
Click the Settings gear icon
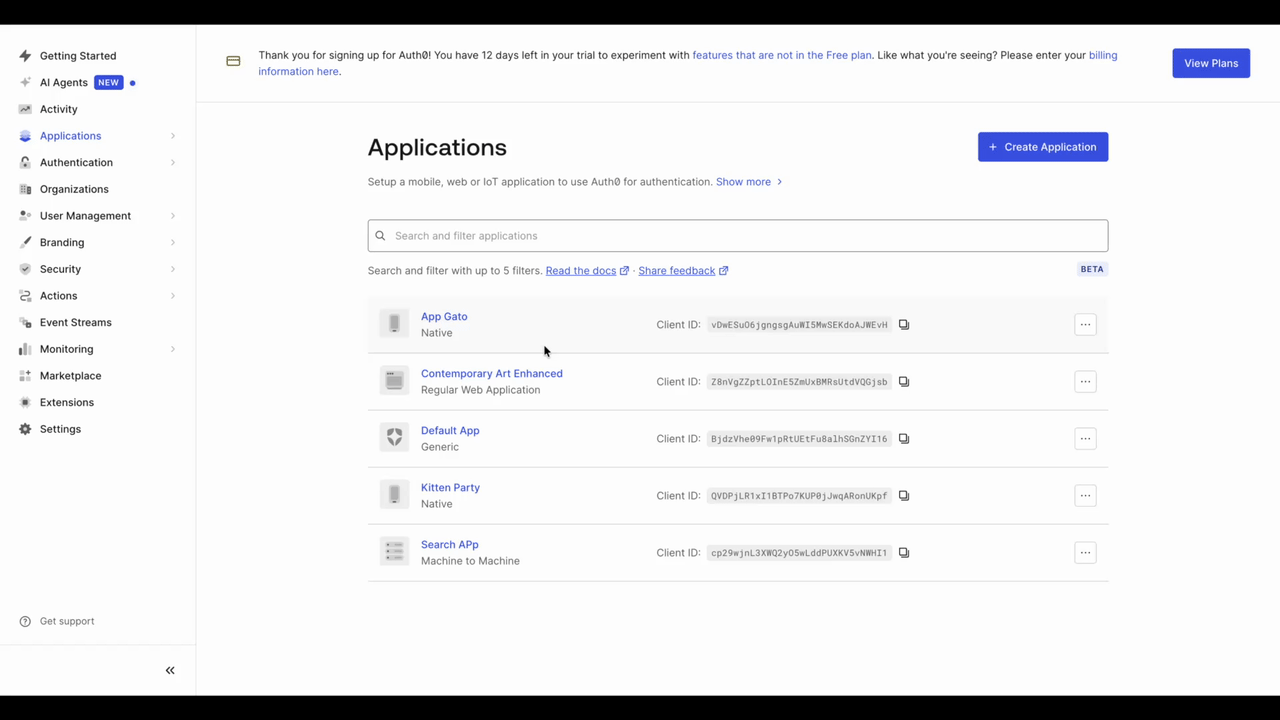point(25,429)
